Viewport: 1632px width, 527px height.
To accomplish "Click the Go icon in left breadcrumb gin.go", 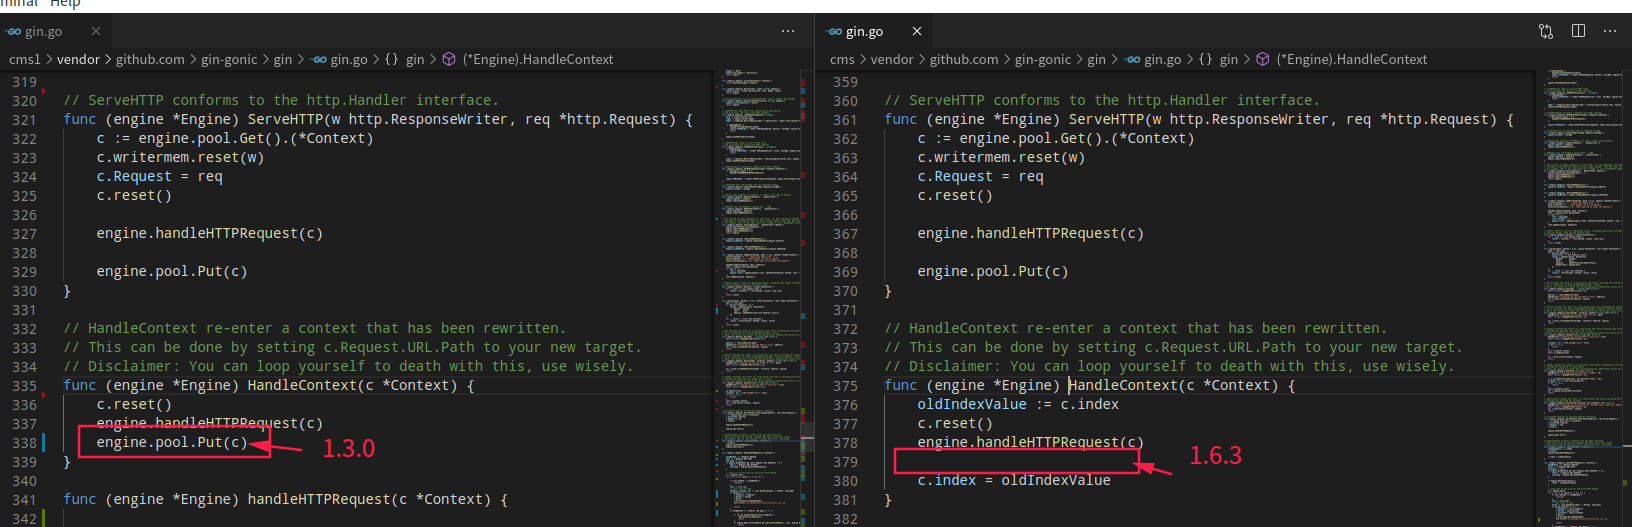I will 319,59.
